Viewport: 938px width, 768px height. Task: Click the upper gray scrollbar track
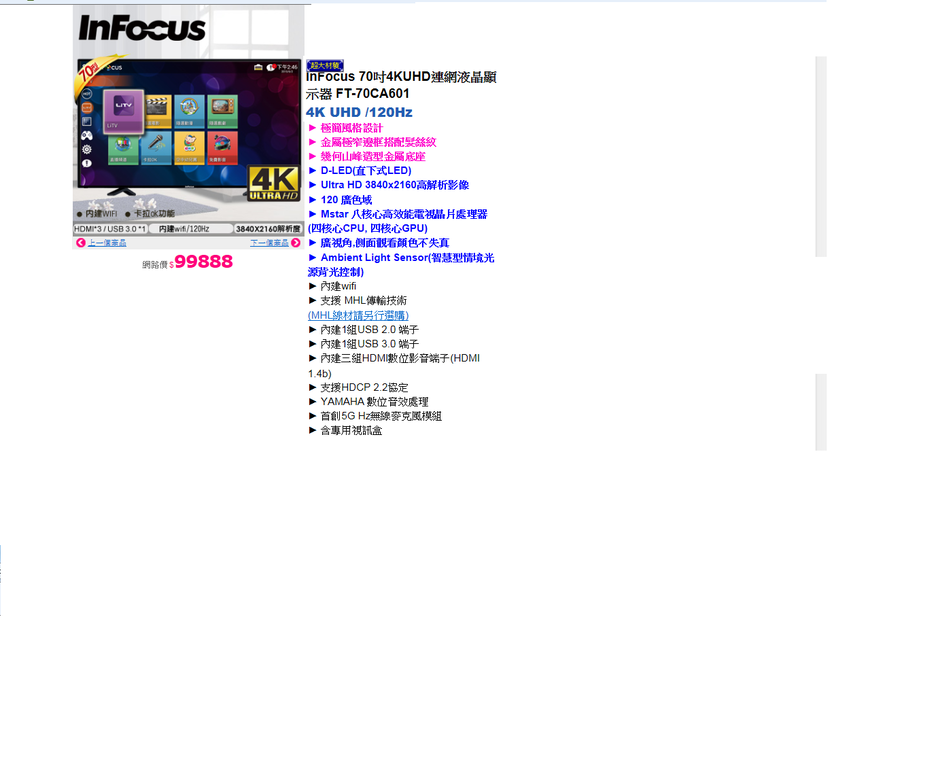click(x=821, y=157)
